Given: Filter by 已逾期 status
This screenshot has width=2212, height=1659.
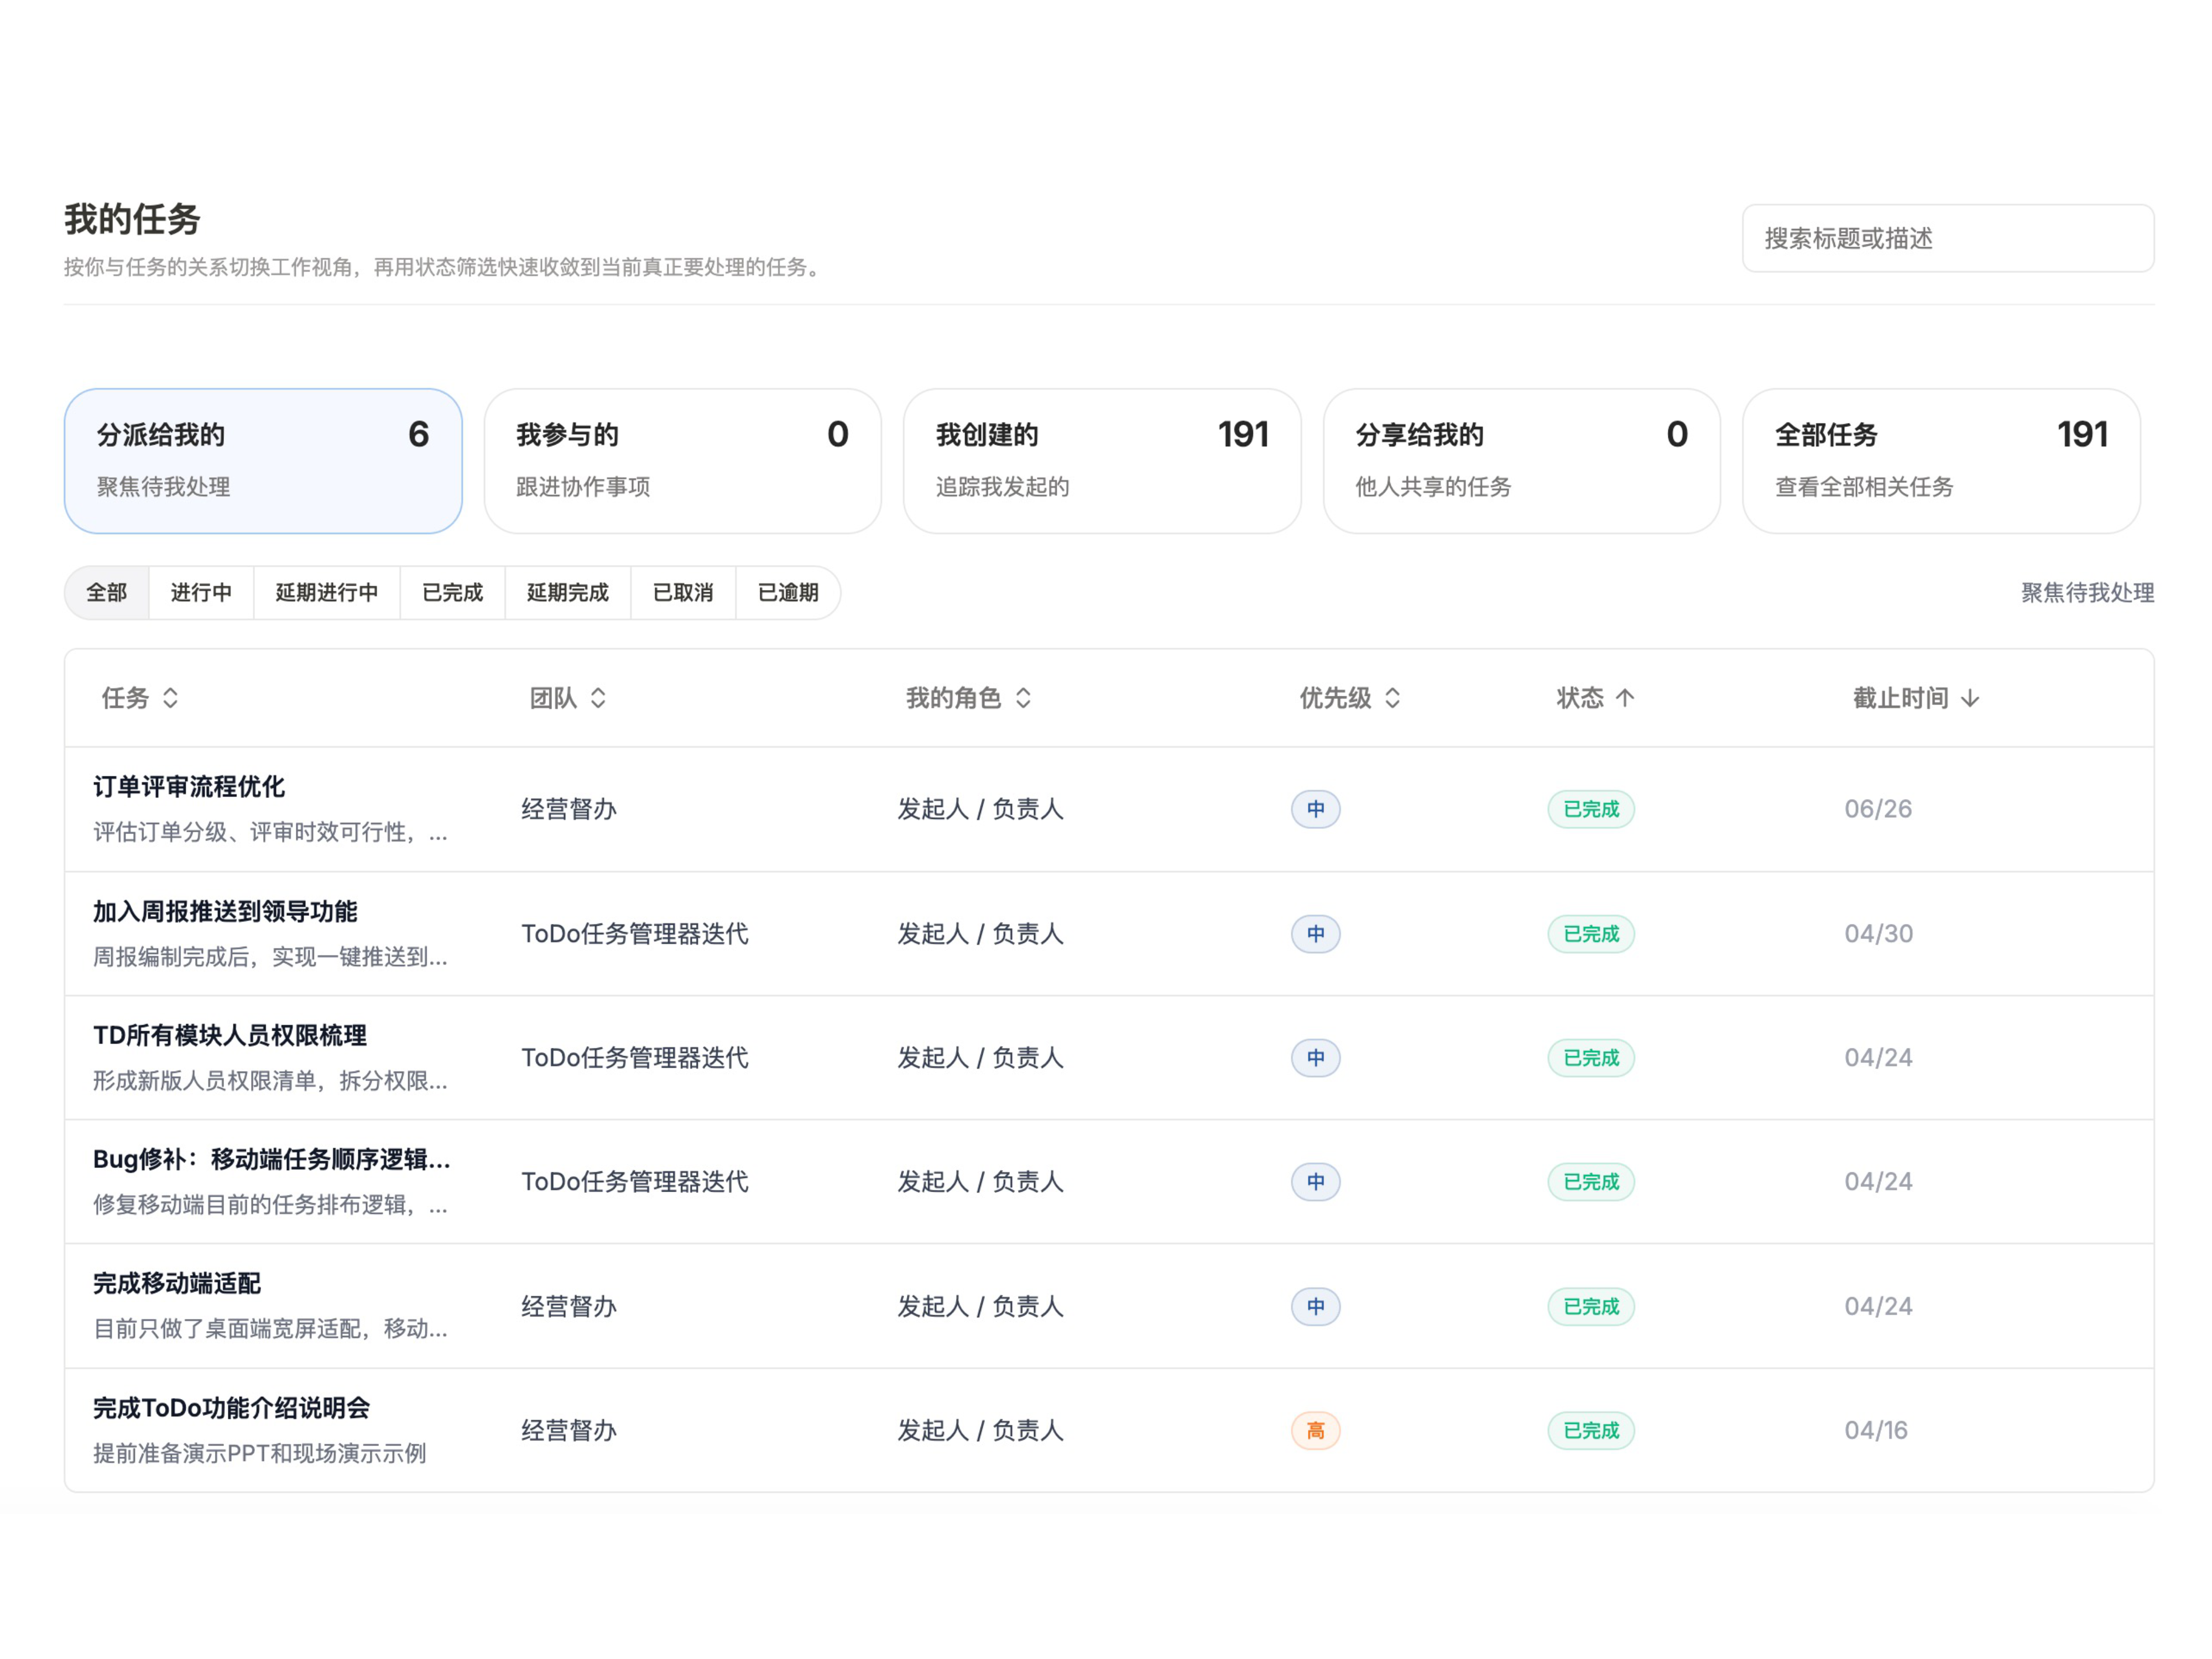Looking at the screenshot, I should point(788,593).
